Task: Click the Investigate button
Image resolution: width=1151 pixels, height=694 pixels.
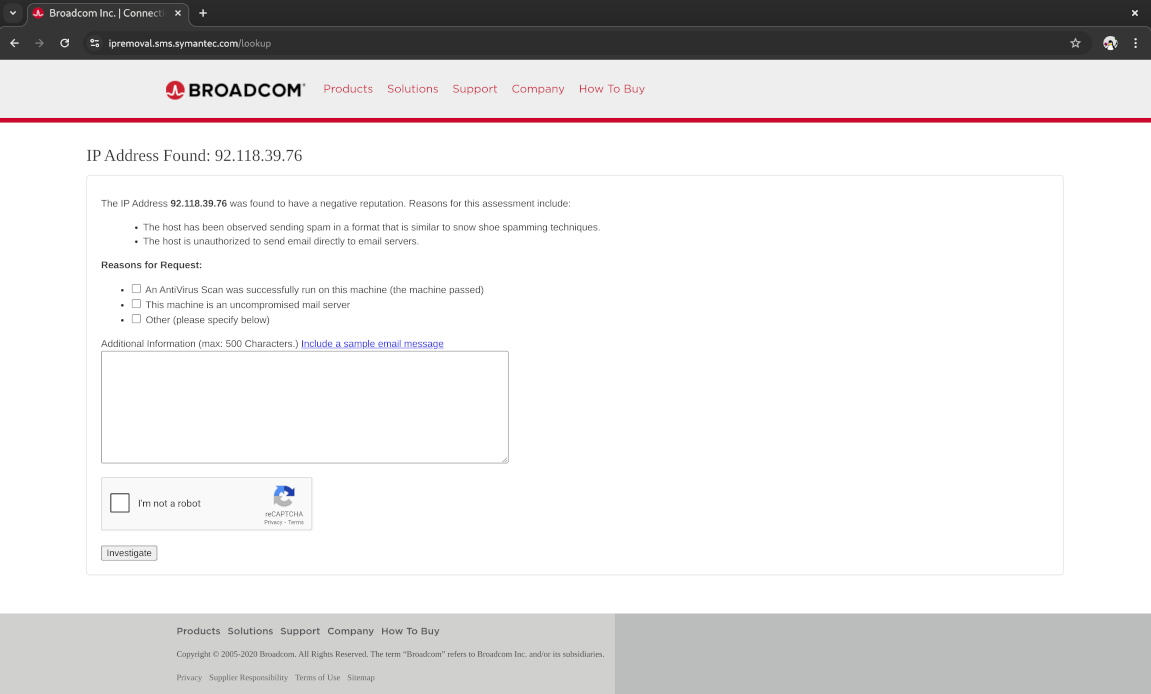Action: pyautogui.click(x=129, y=553)
